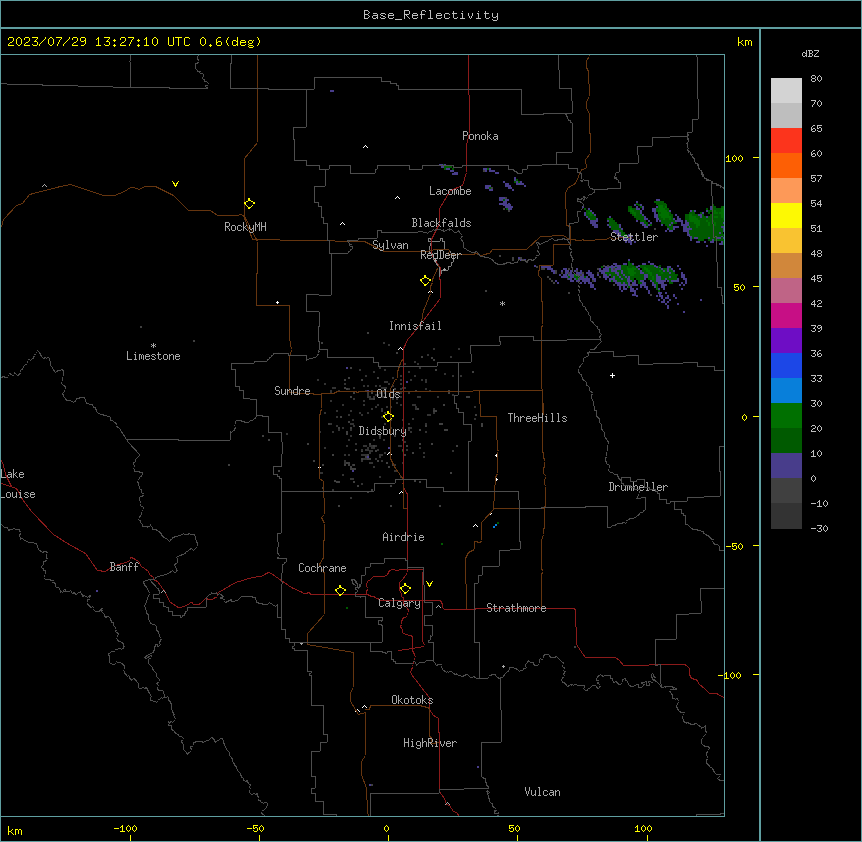Image resolution: width=862 pixels, height=842 pixels.
Task: Click the Cochrane label
Action: tap(322, 568)
